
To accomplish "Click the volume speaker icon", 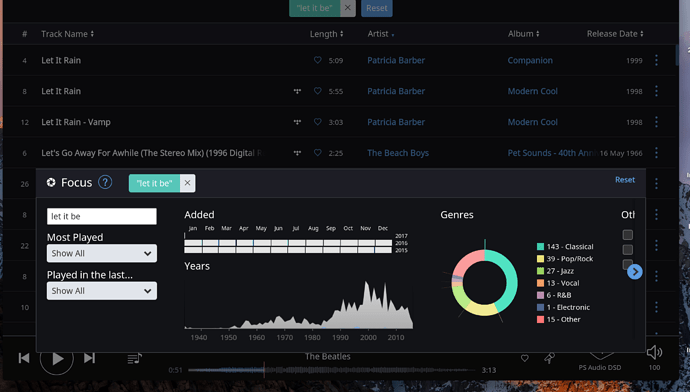I will click(654, 352).
